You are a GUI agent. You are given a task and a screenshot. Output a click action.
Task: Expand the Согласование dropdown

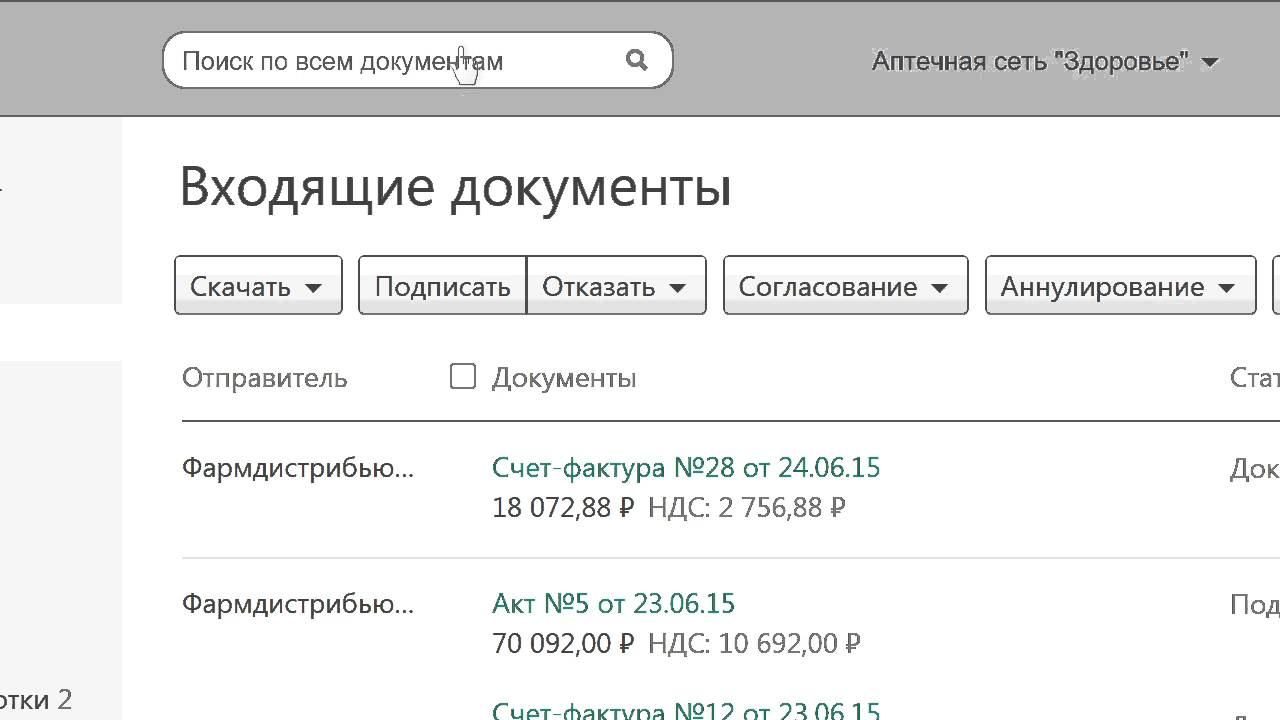pyautogui.click(x=845, y=287)
